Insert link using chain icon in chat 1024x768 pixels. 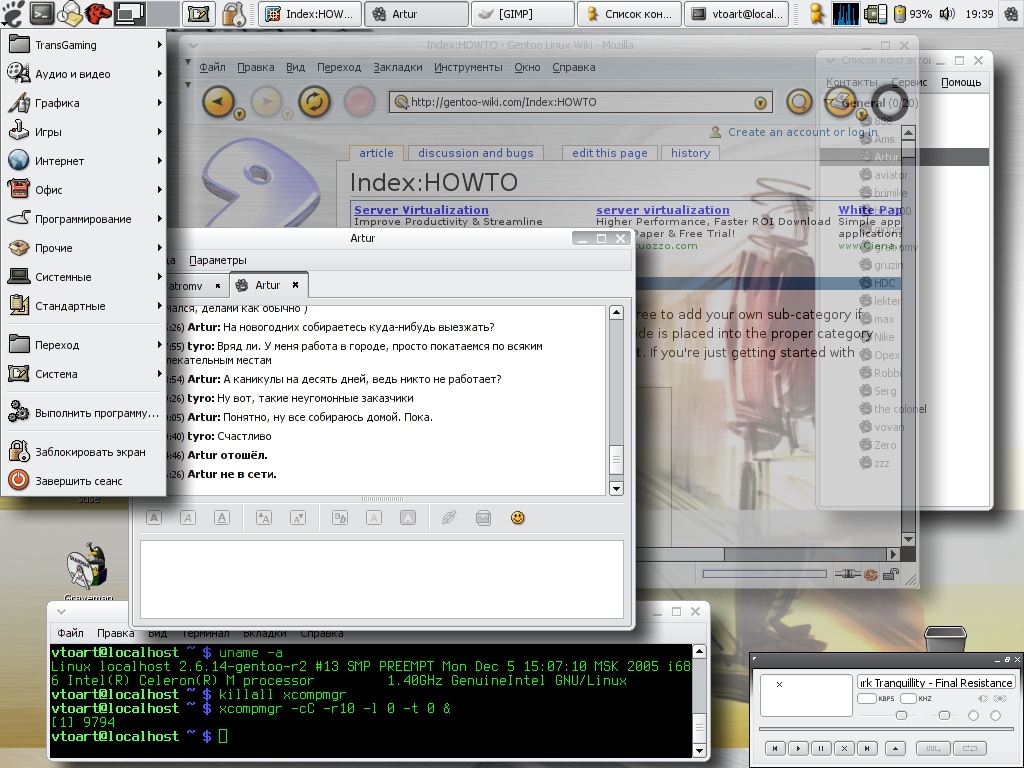(x=449, y=518)
